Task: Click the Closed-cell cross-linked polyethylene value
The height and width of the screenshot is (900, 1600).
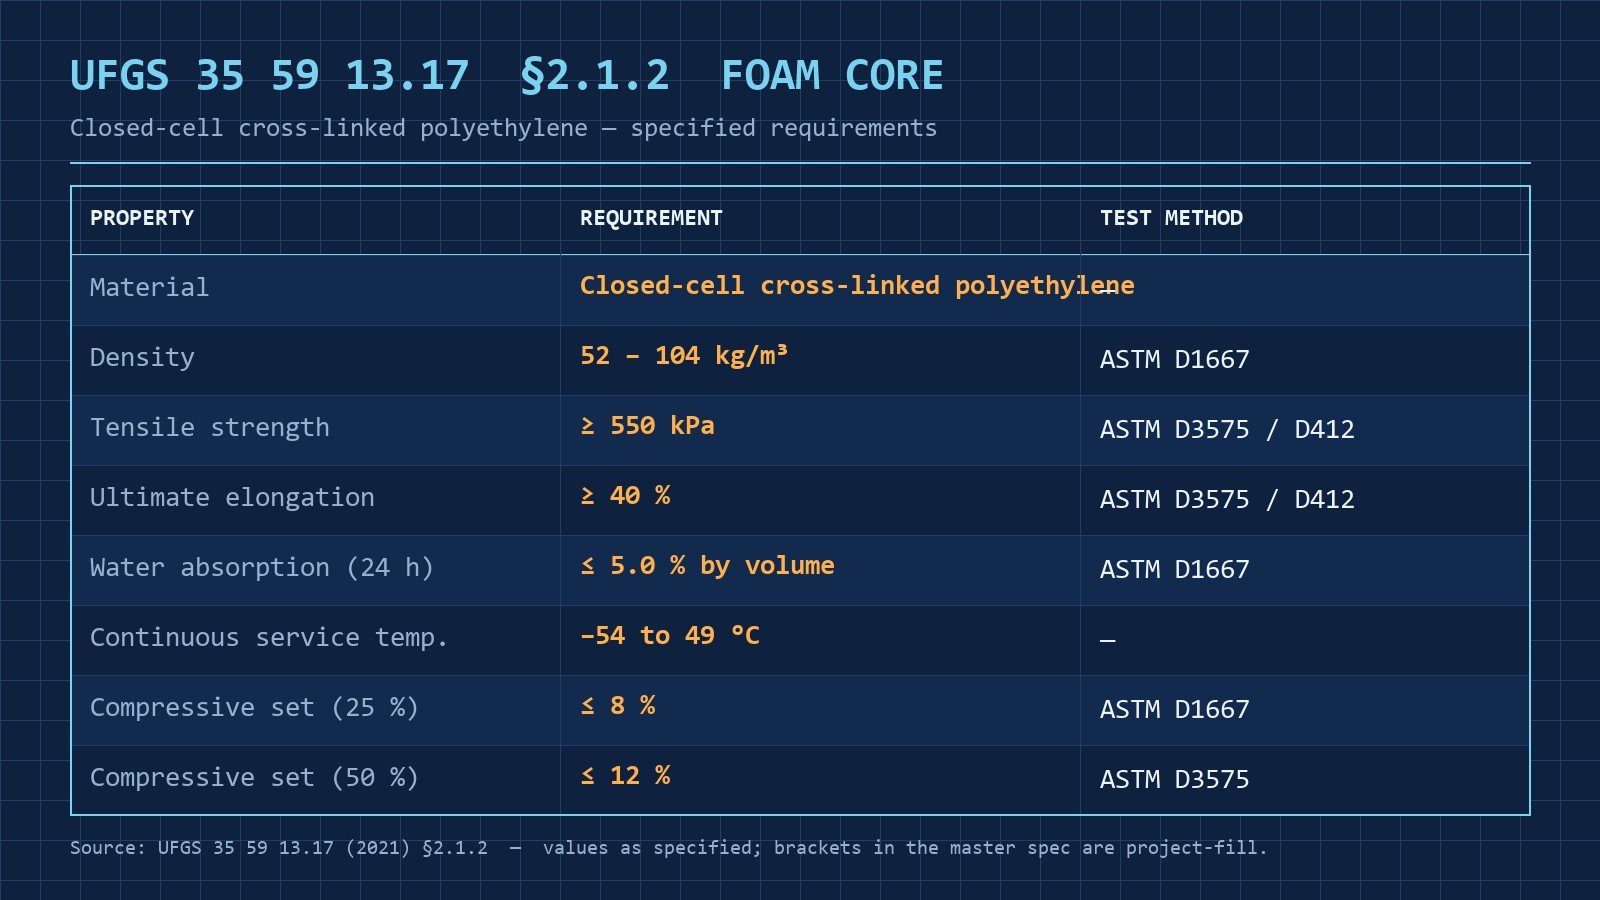Action: click(x=857, y=286)
